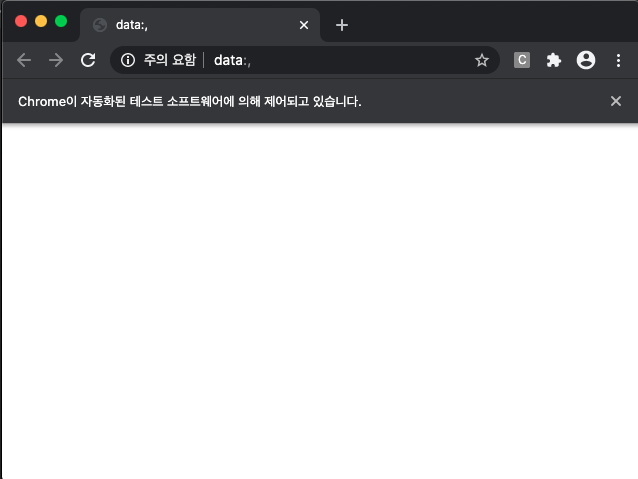Click the Chrome이 자동화된 테스트 message text
This screenshot has width=638, height=479.
click(190, 101)
